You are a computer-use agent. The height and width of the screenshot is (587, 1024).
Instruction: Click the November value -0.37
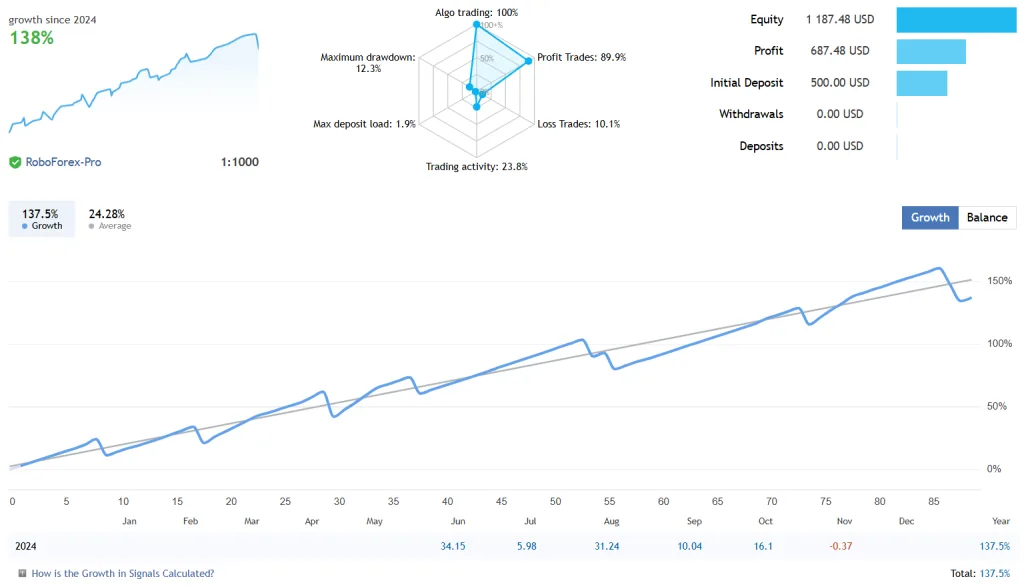(841, 546)
